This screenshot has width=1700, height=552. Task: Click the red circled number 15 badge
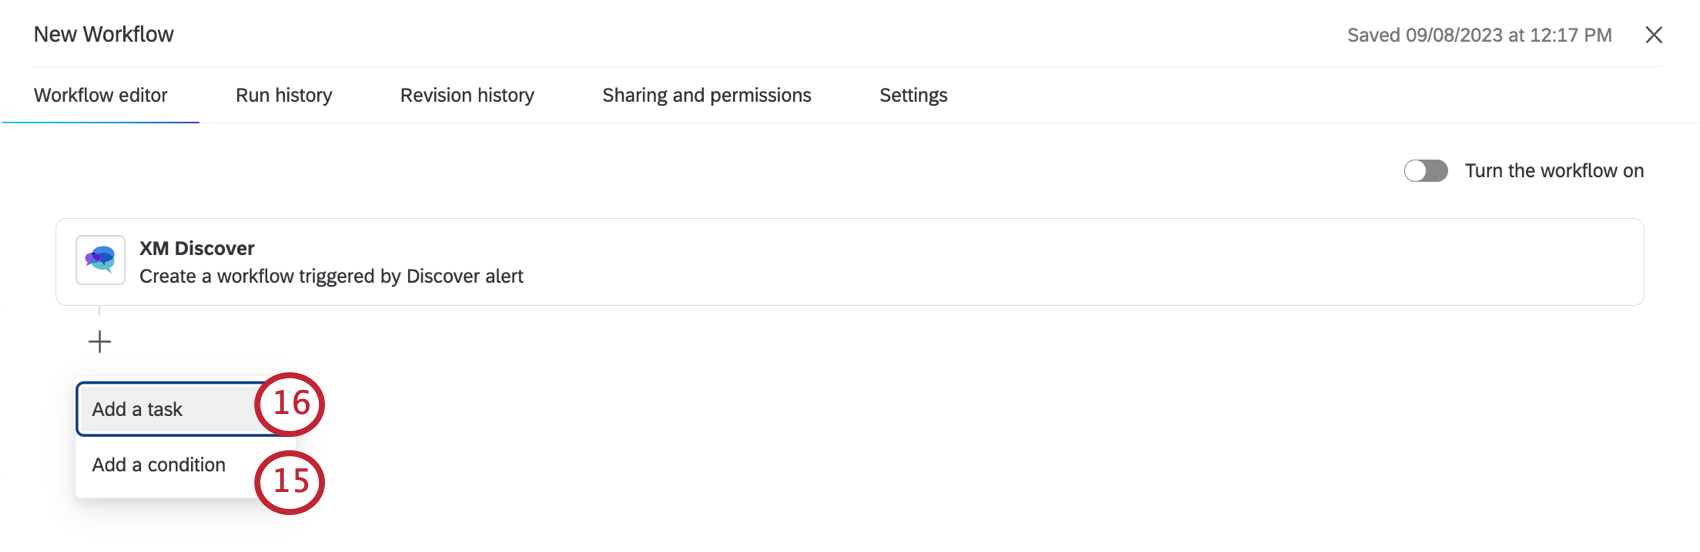coord(290,482)
